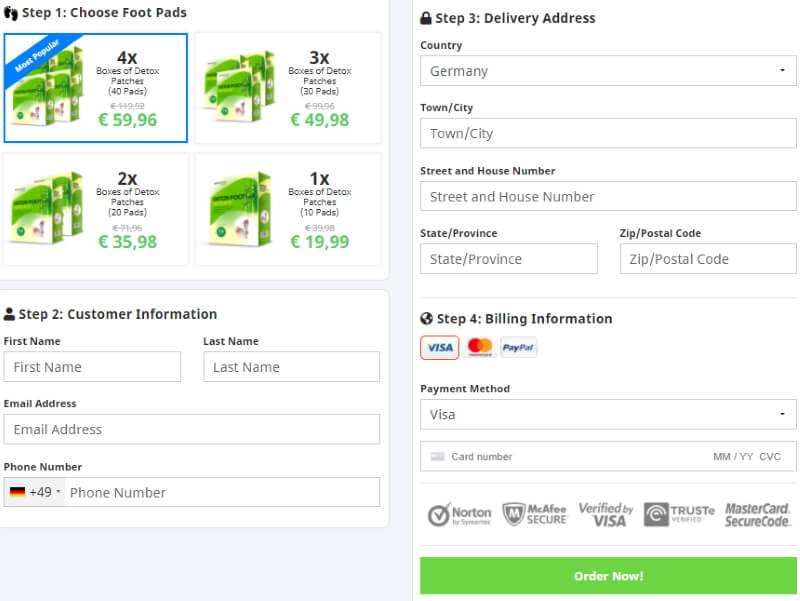Select the MasterCard payment icon

point(480,347)
